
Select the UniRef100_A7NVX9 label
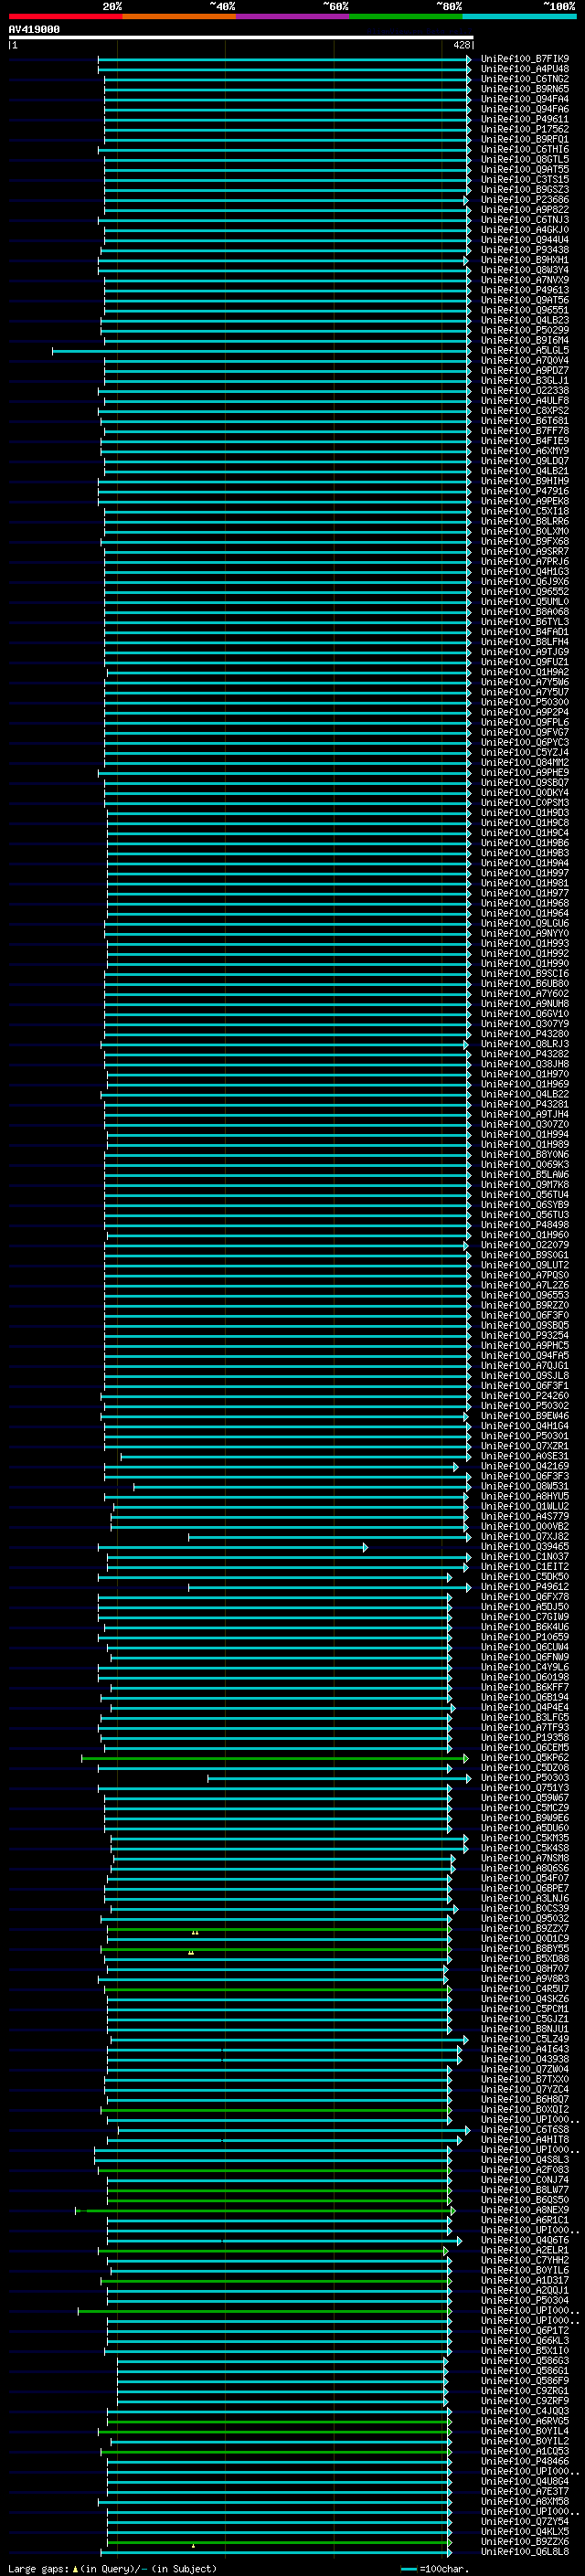pyautogui.click(x=524, y=280)
